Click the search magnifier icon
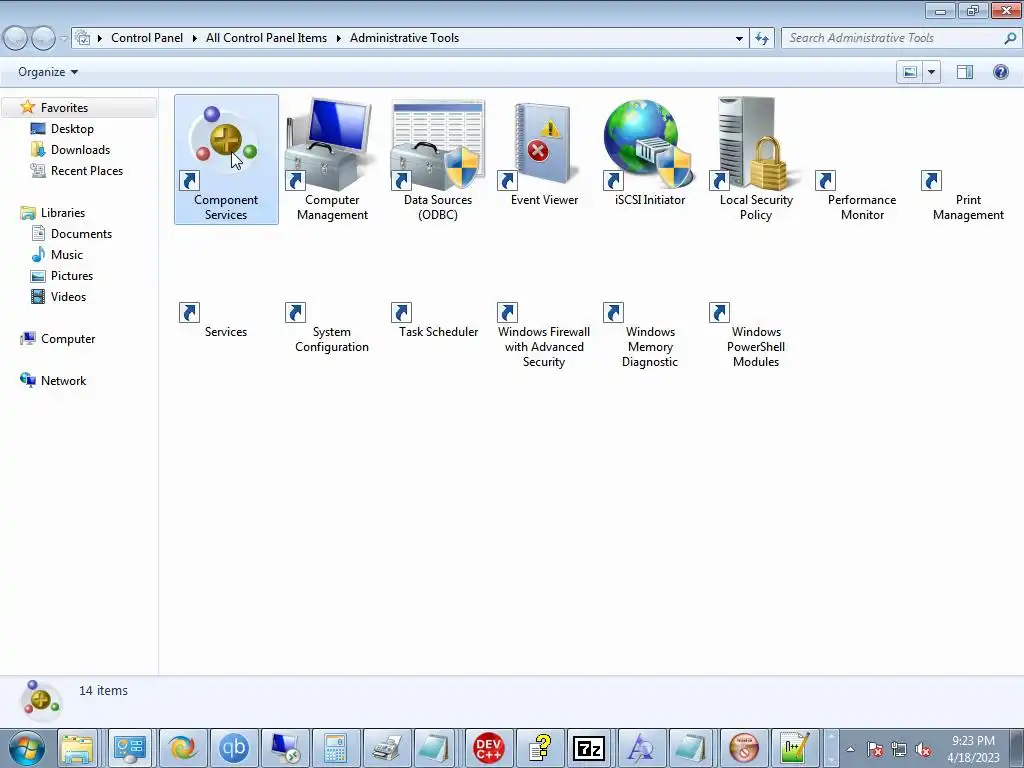Screen dimensions: 1024x768 tap(1010, 39)
